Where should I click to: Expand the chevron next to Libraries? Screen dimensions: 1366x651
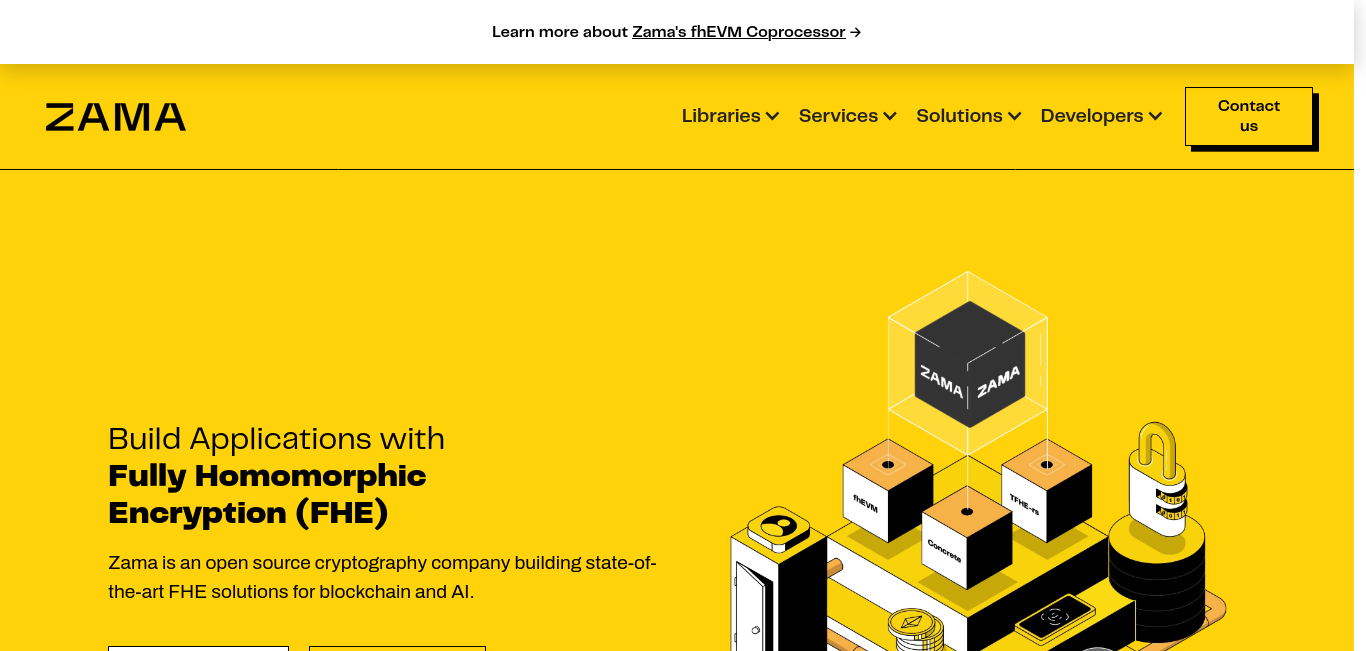[772, 116]
